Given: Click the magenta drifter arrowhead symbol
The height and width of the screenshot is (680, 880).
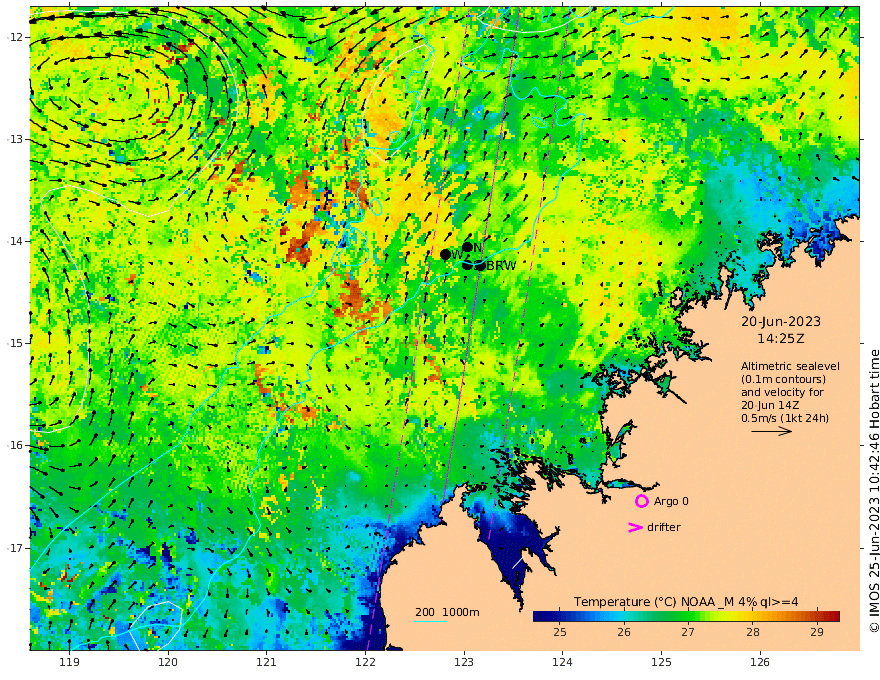Looking at the screenshot, I should click(x=635, y=527).
